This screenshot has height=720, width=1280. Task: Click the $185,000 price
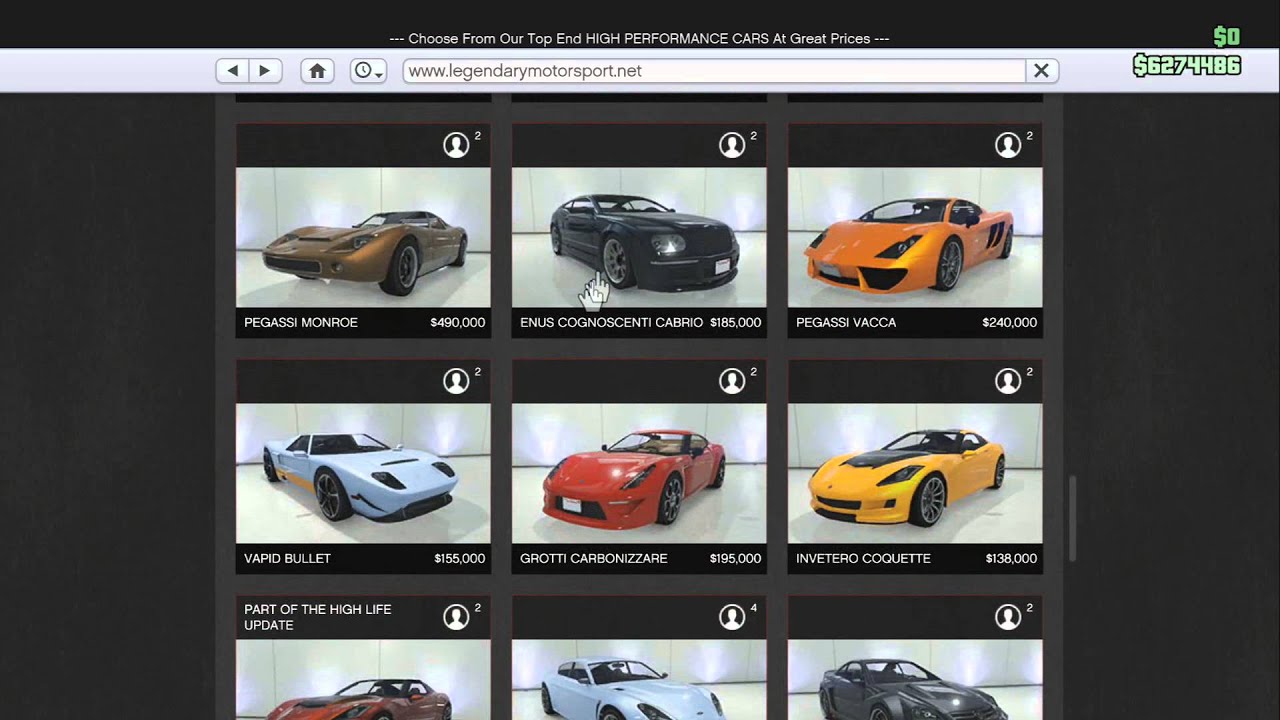point(736,323)
